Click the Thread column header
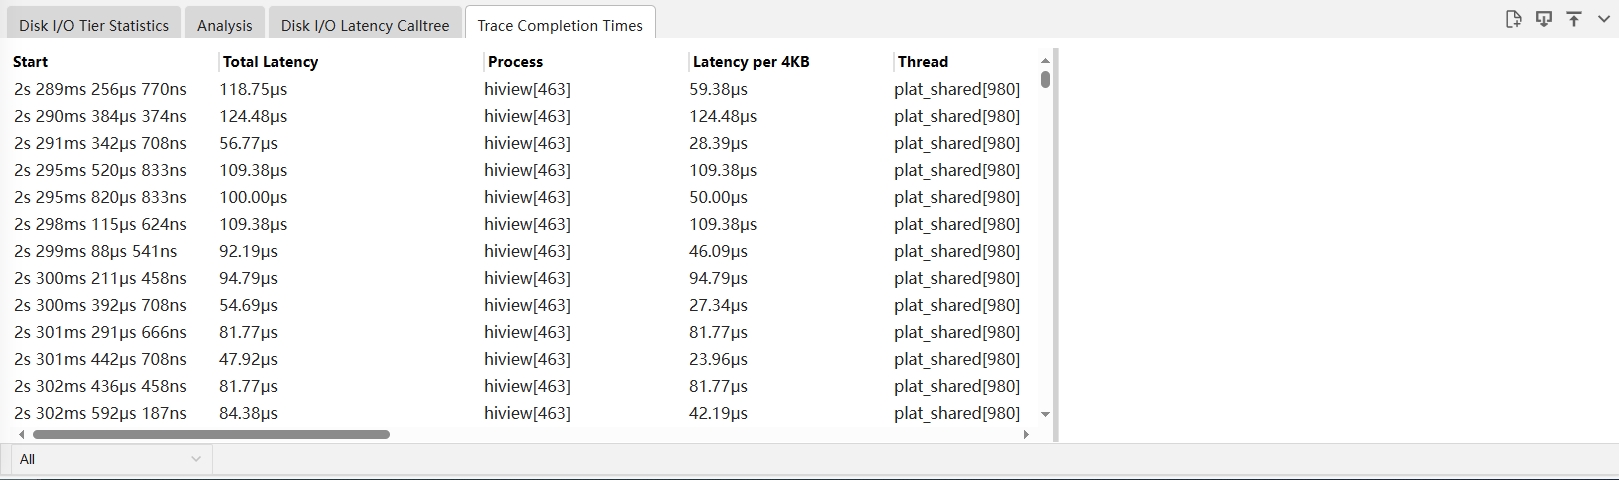The image size is (1619, 480). coord(922,62)
